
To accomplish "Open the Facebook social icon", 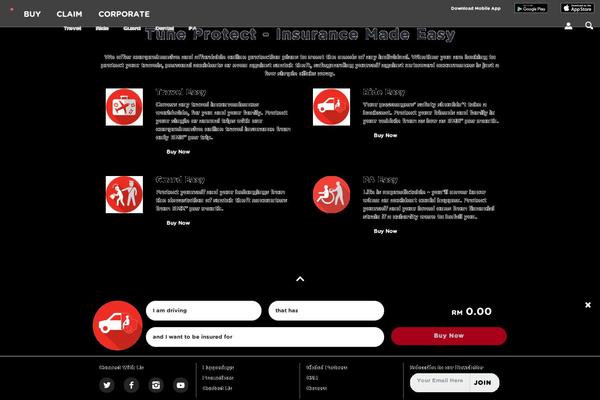I will 131,385.
